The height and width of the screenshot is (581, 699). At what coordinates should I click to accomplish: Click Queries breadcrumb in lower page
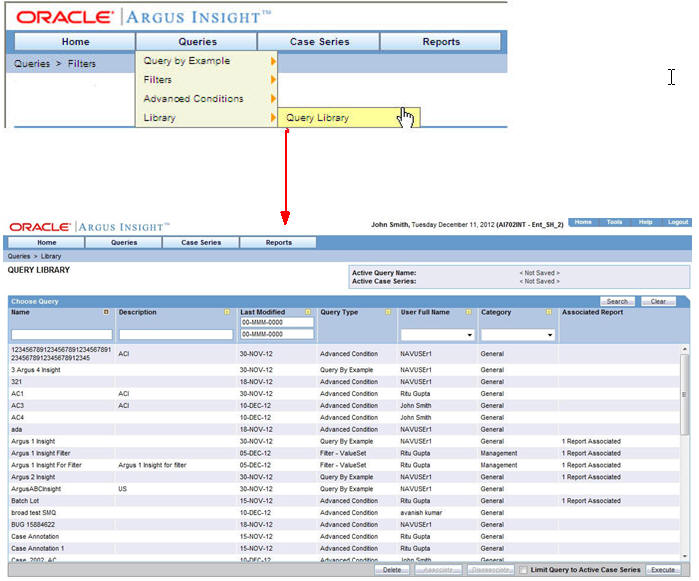click(19, 256)
